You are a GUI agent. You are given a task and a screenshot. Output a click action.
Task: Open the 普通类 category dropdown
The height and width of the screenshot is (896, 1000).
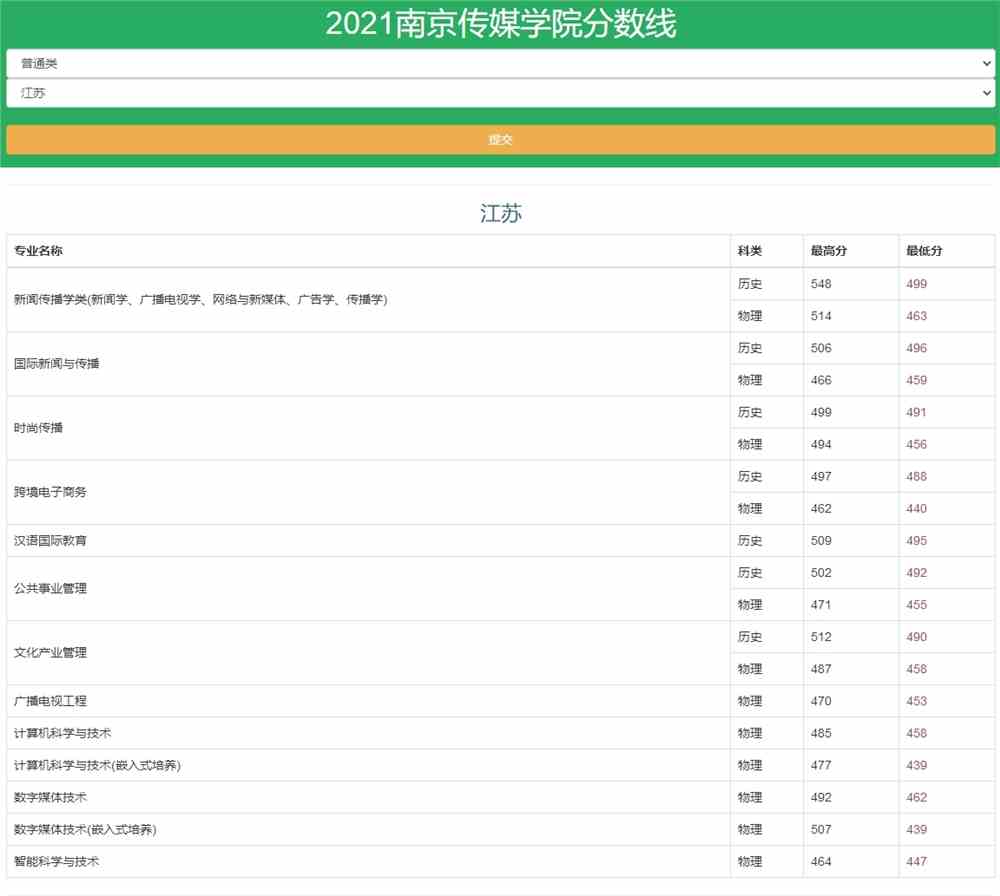coord(501,63)
